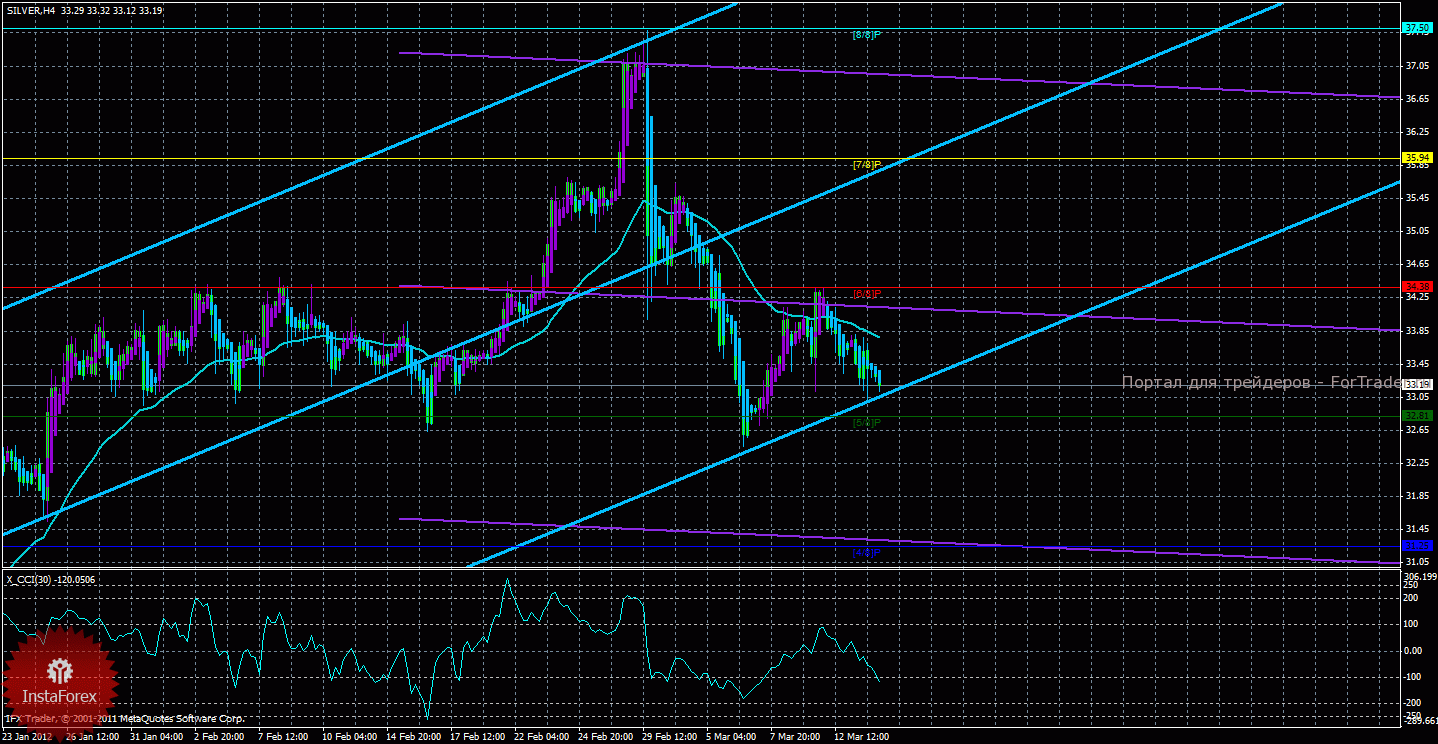
Task: Click the 17 Feb 12:00 time label
Action: (x=478, y=737)
